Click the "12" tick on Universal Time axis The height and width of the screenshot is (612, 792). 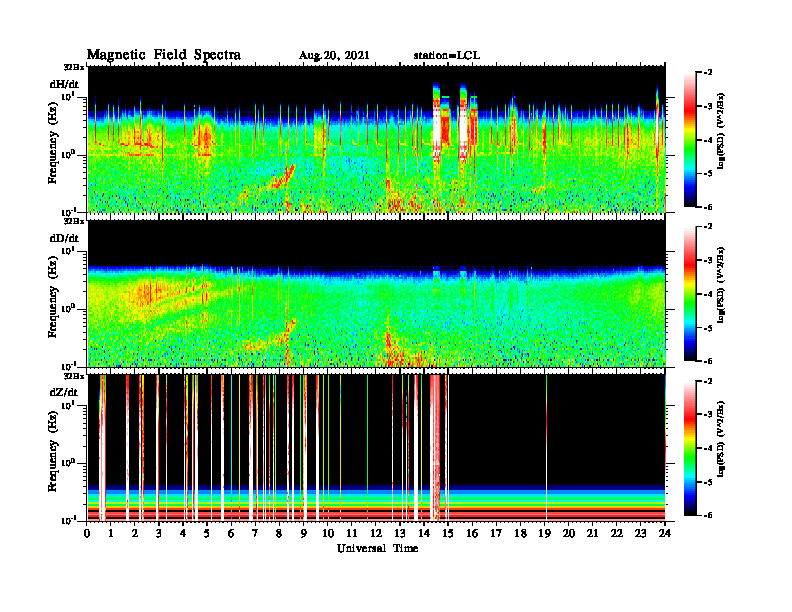pyautogui.click(x=375, y=533)
